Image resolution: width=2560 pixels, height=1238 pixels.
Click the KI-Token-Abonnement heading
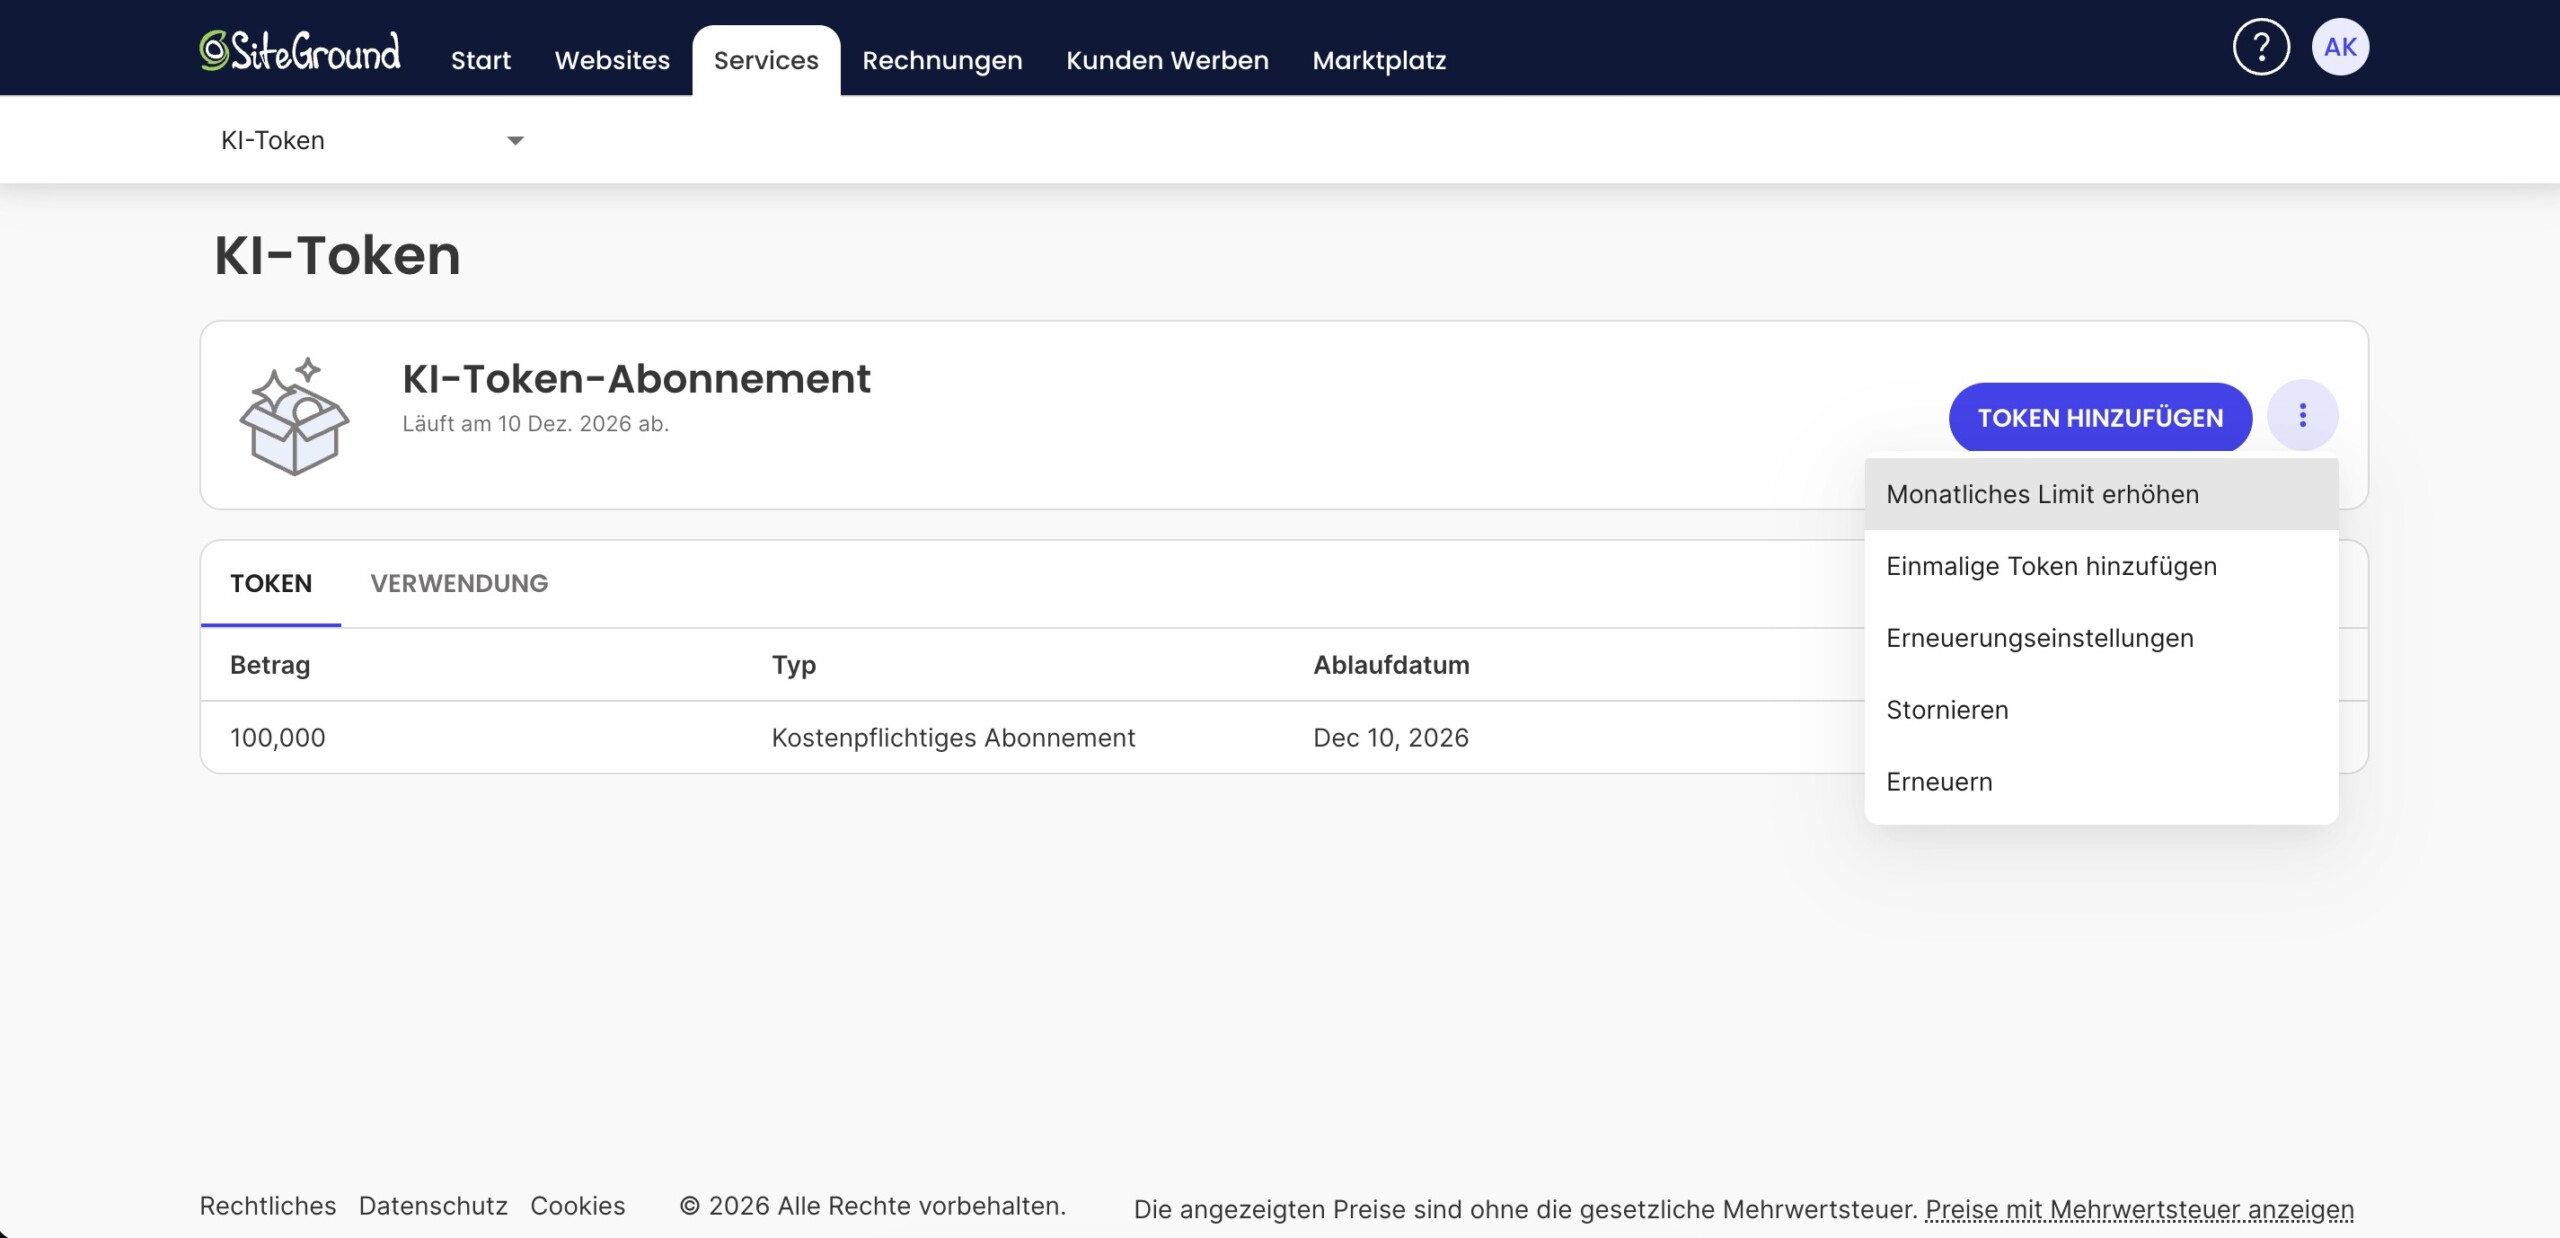click(x=636, y=379)
